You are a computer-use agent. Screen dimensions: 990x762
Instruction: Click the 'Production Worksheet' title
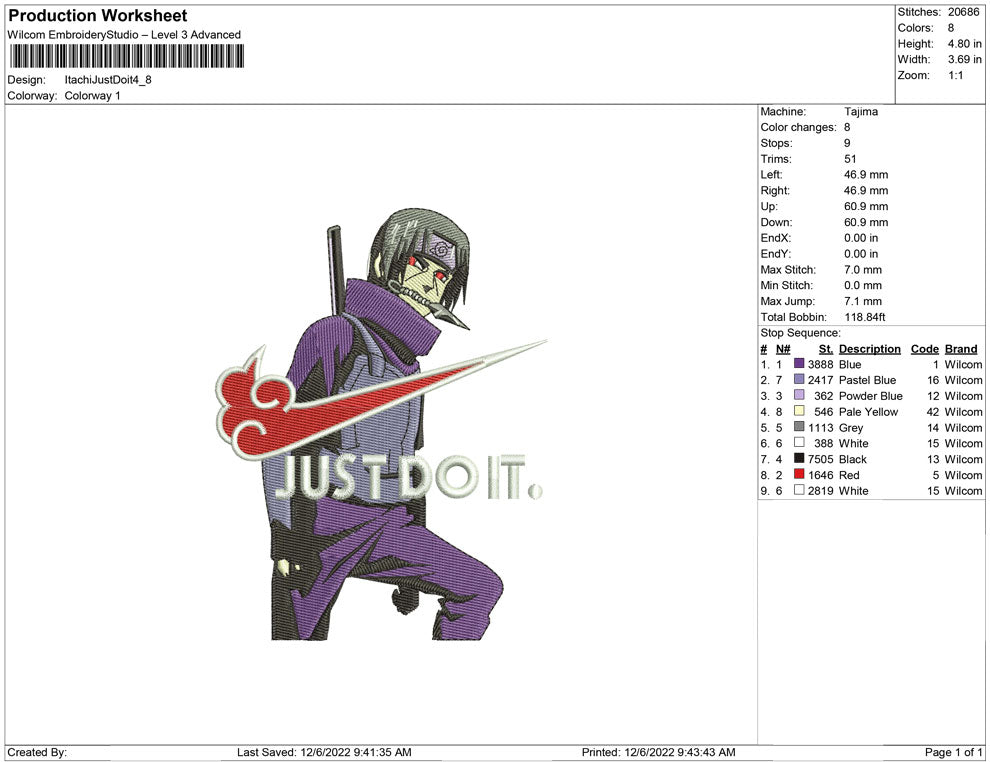[x=98, y=16]
